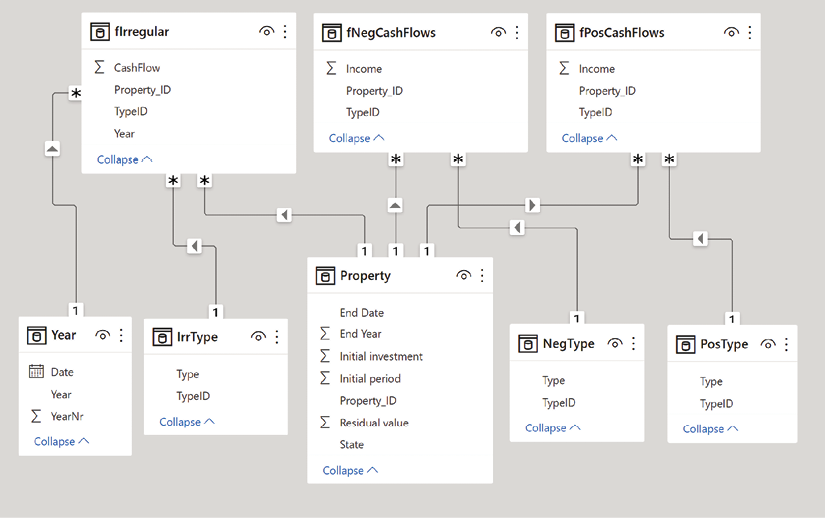Select Type field in IrrType table
825x518 pixels.
click(188, 374)
